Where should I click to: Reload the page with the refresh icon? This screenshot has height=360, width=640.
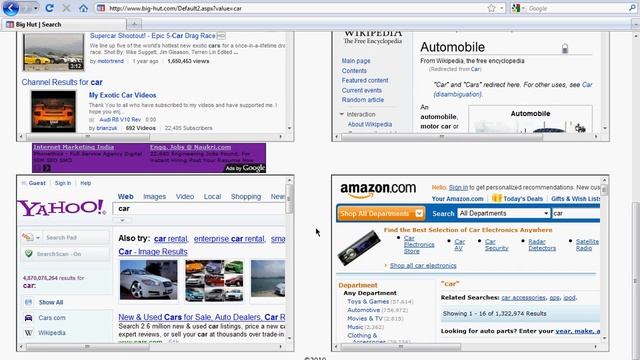(49, 8)
